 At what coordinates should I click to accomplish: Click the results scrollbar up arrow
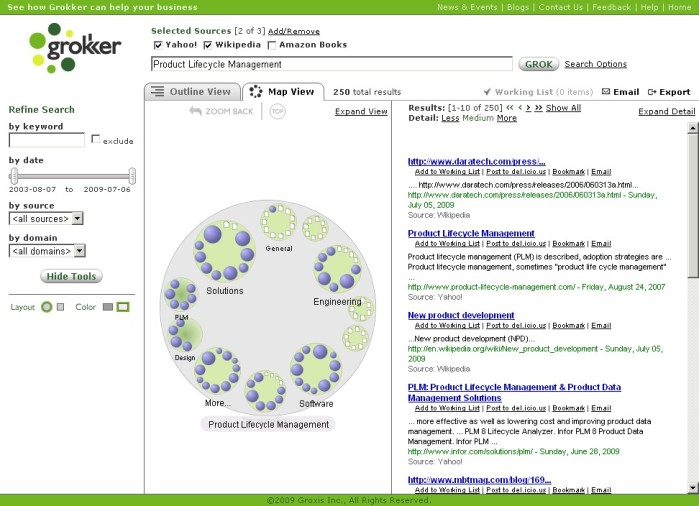[x=692, y=128]
